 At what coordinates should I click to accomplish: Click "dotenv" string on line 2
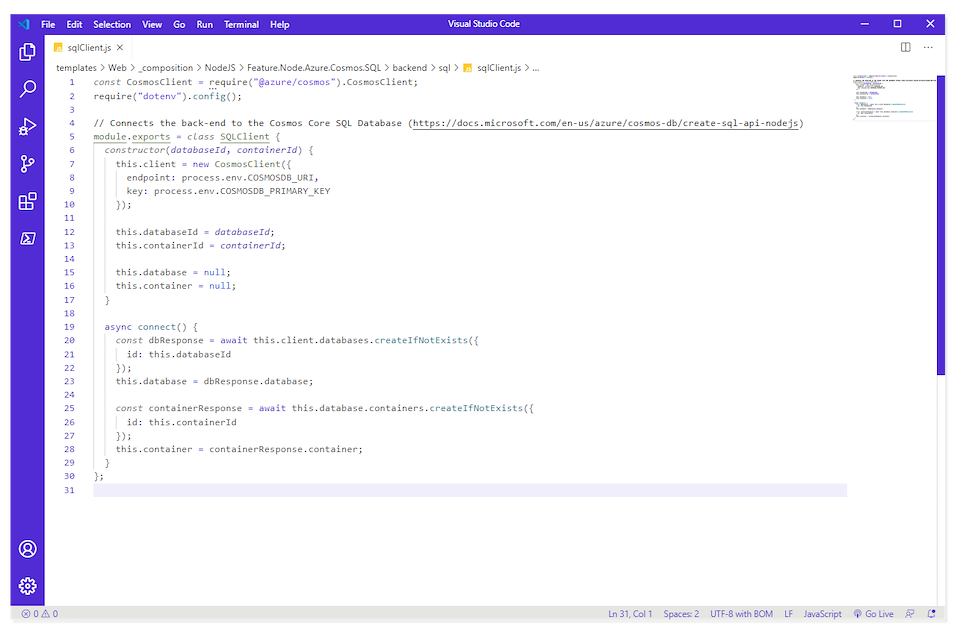159,96
